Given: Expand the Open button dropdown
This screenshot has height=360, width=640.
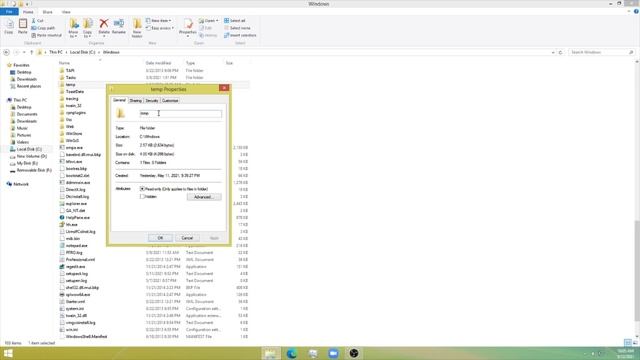Looking at the screenshot, I should [x=217, y=21].
